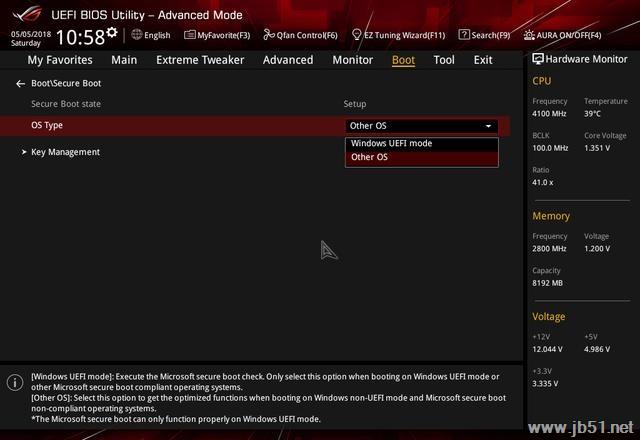This screenshot has width=640, height=440.
Task: Go to the Advanced tab
Action: (288, 60)
